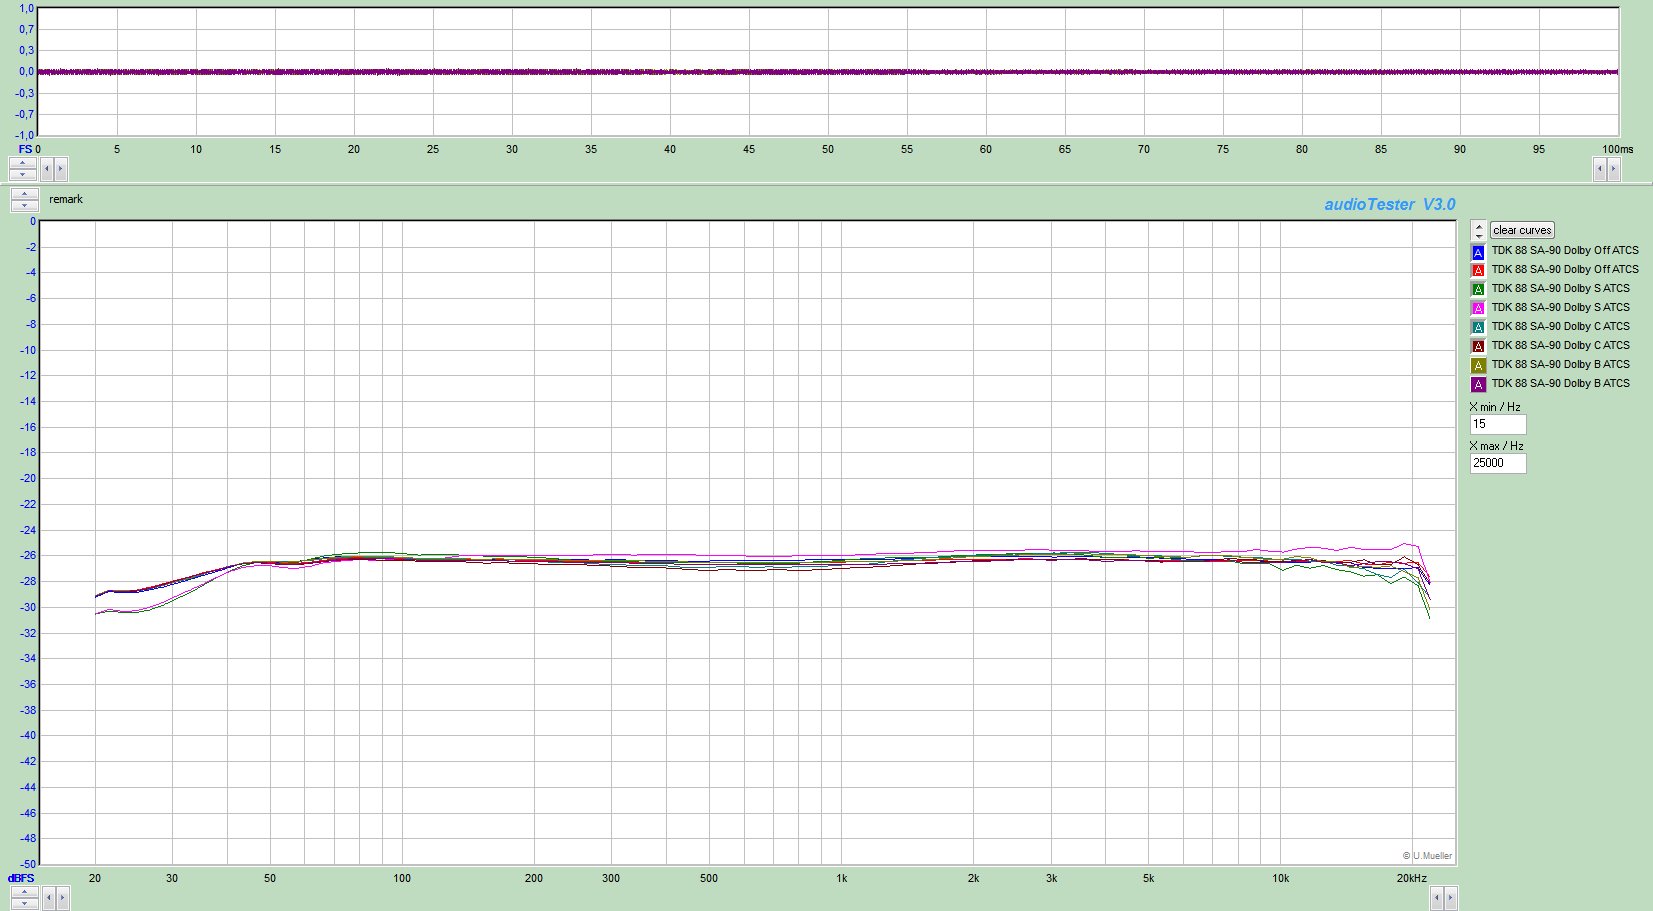
Task: Click left arrow below the 100ms time mark
Action: coord(1599,169)
